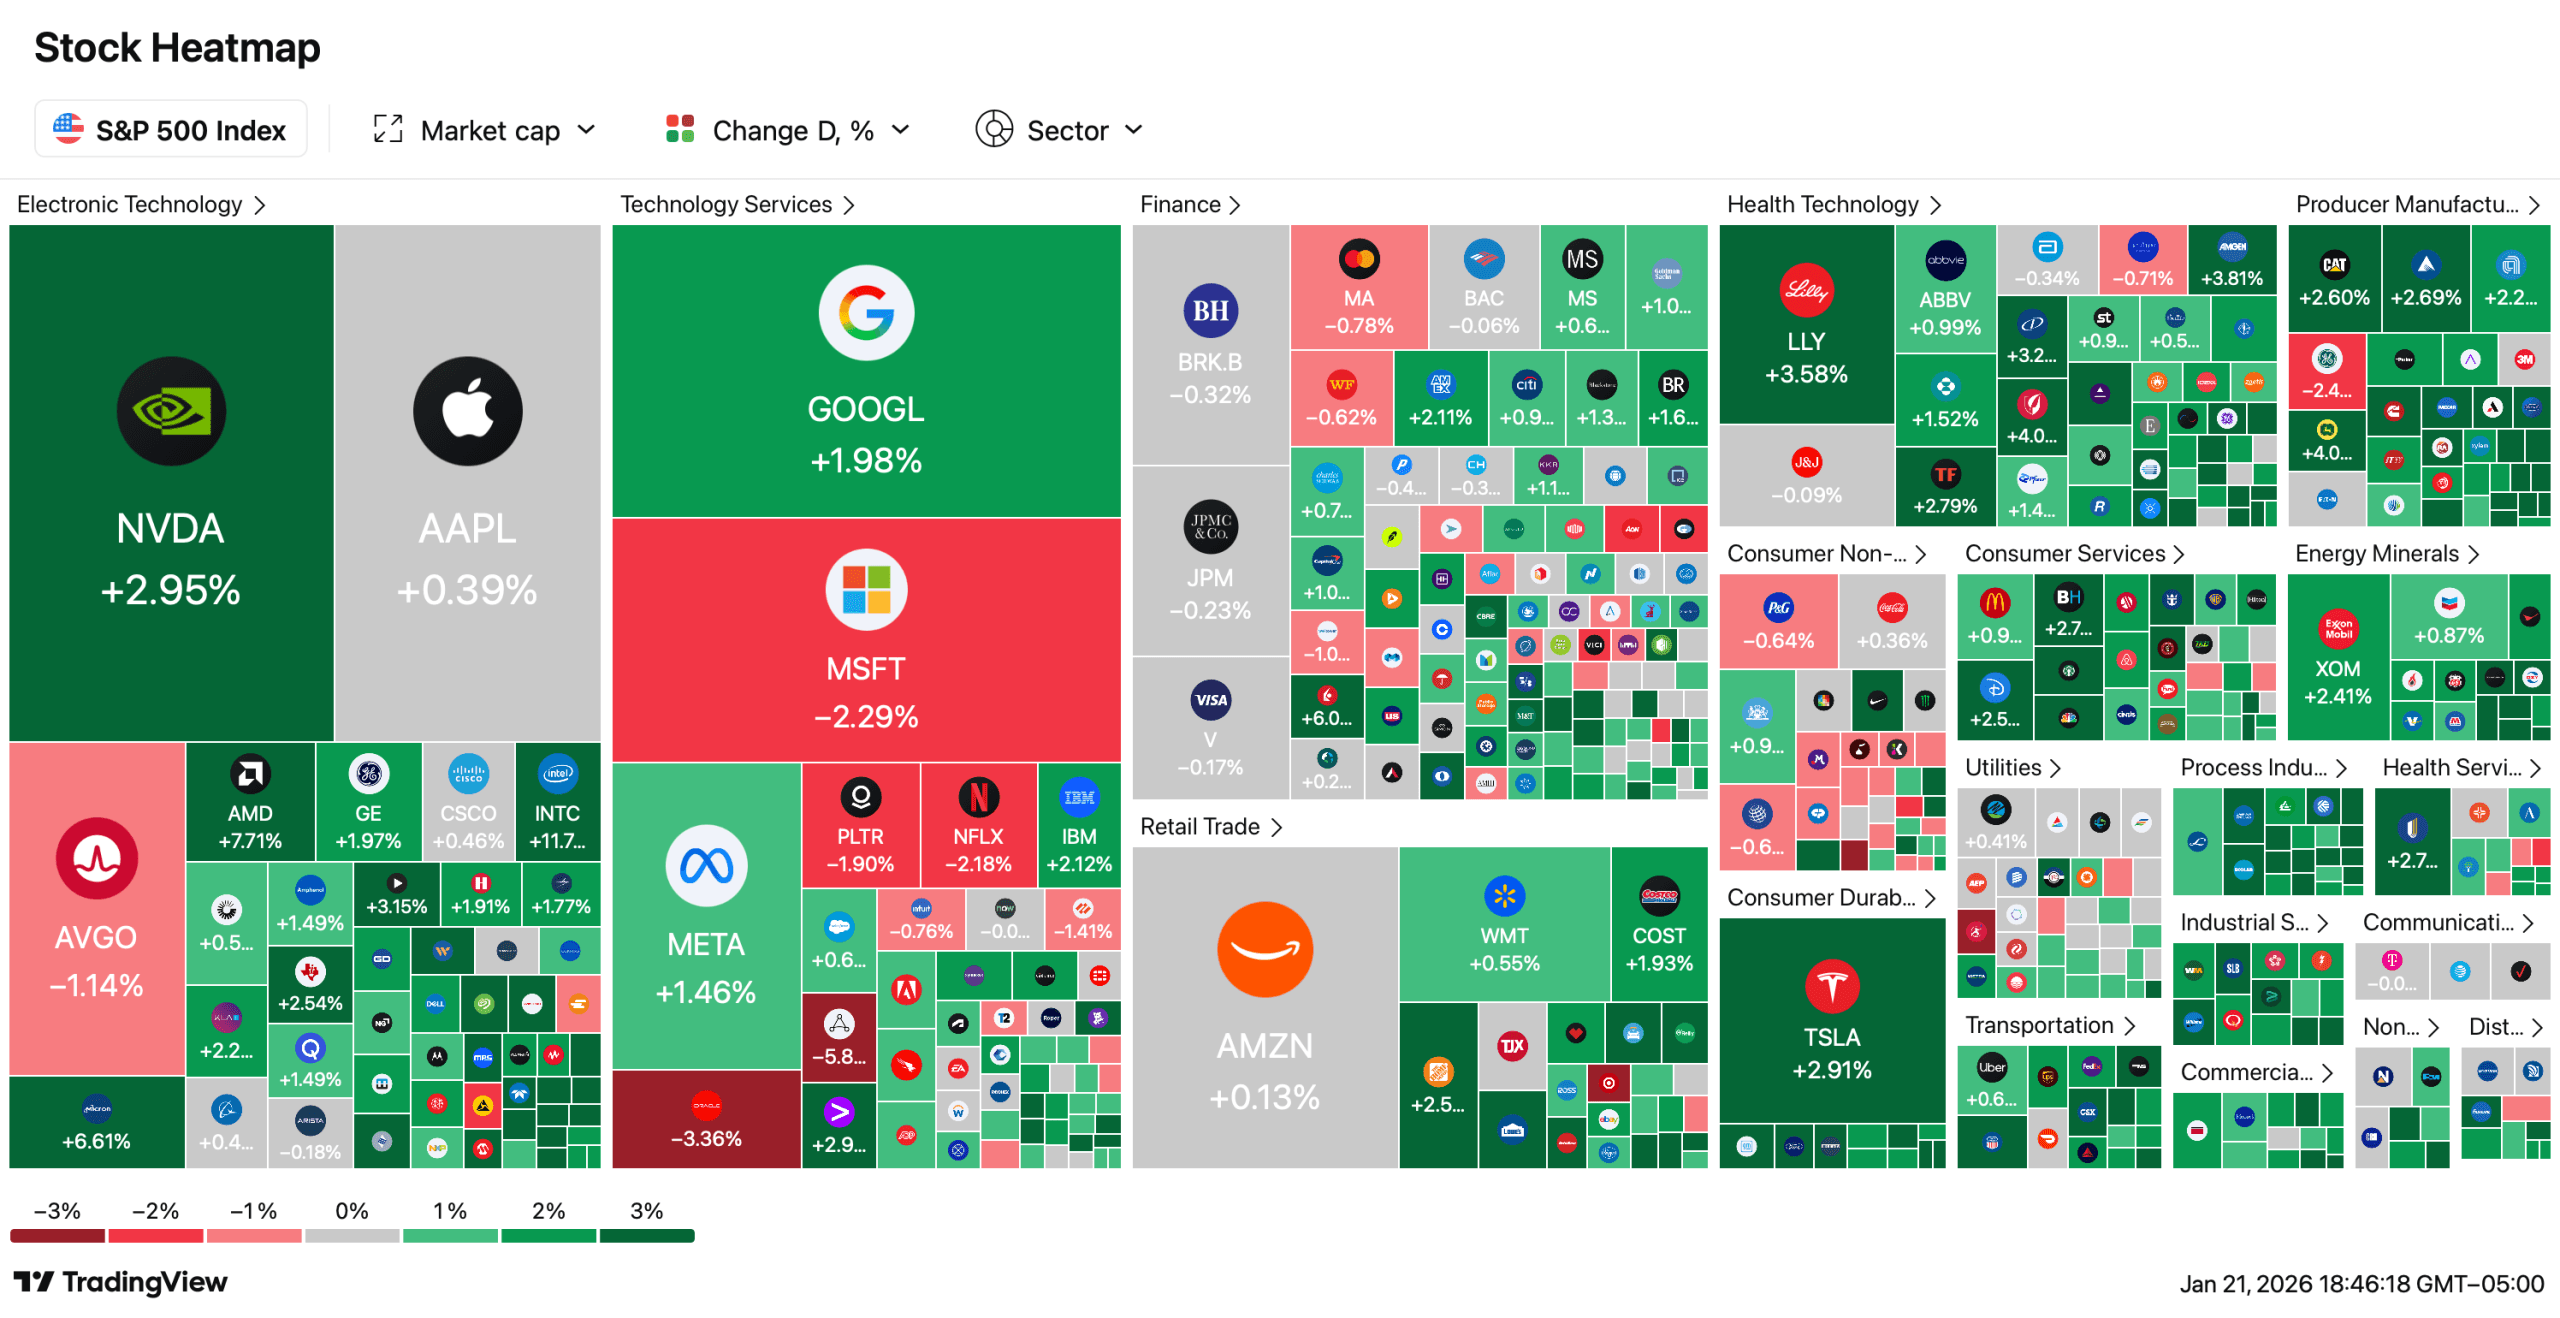Click the −3% dark red legend swatch
This screenshot has height=1318, width=2560.
(57, 1236)
